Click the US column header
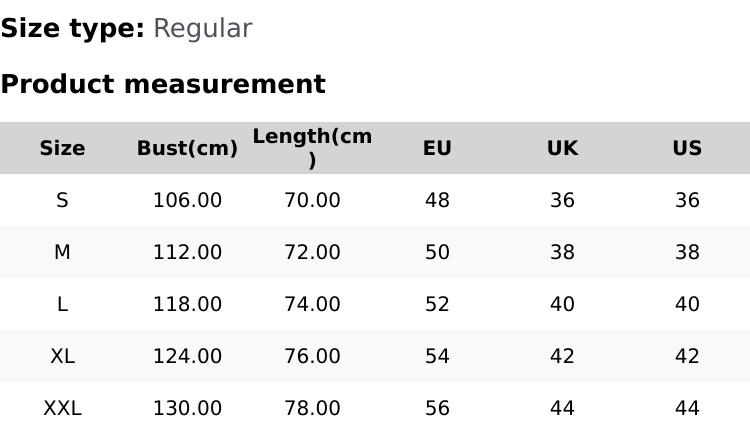This screenshot has height=434, width=750. click(687, 148)
